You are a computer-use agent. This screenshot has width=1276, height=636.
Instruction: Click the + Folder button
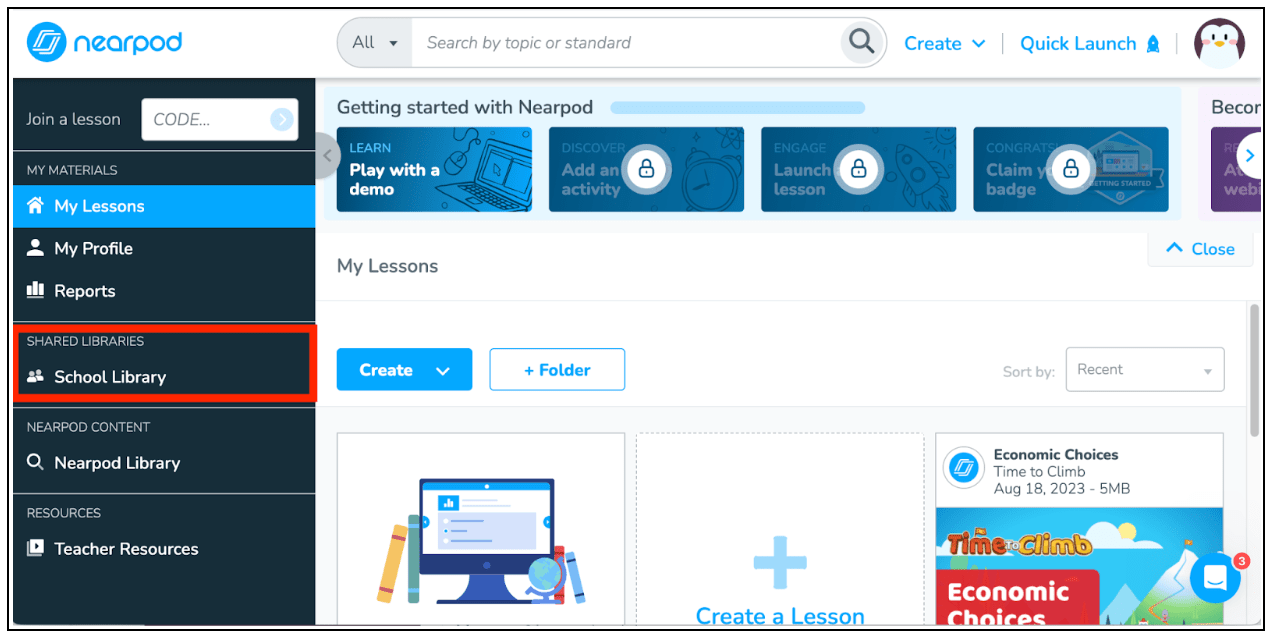tap(557, 370)
